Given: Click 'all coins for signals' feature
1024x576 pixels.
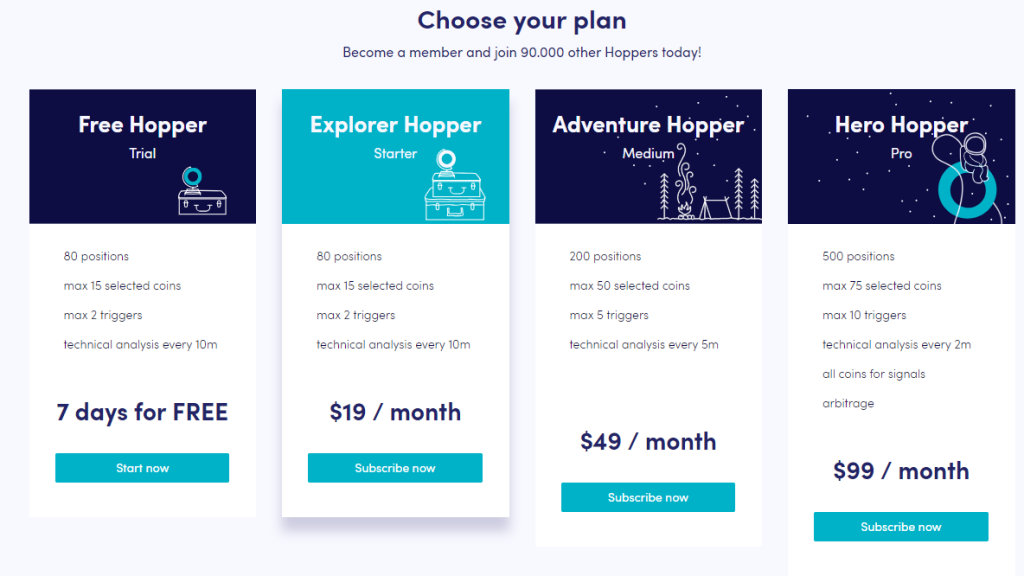Looking at the screenshot, I should tap(874, 374).
